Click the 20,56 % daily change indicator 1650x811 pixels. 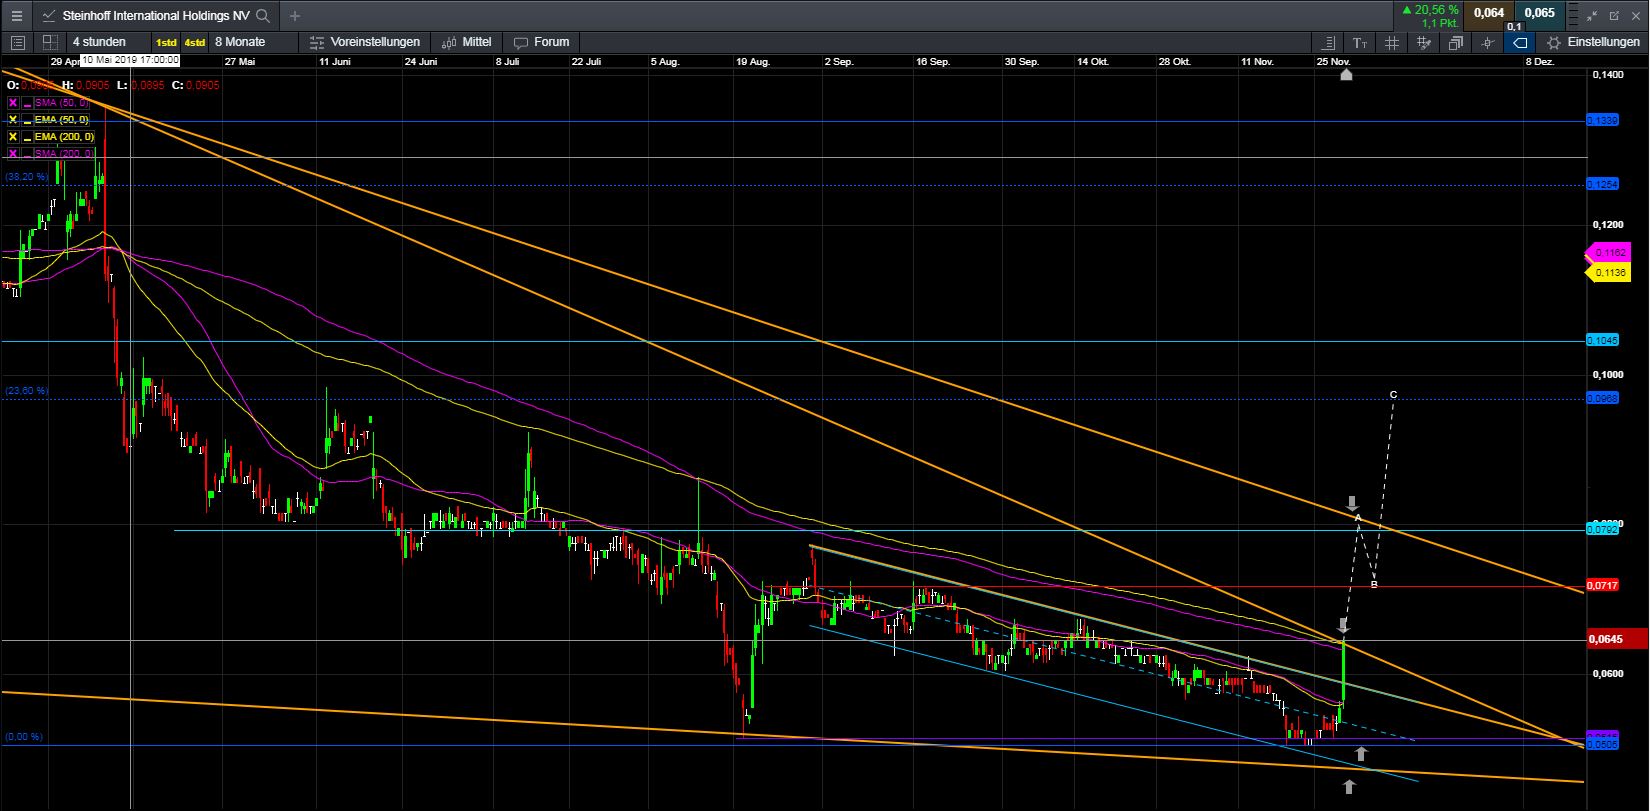1431,9
